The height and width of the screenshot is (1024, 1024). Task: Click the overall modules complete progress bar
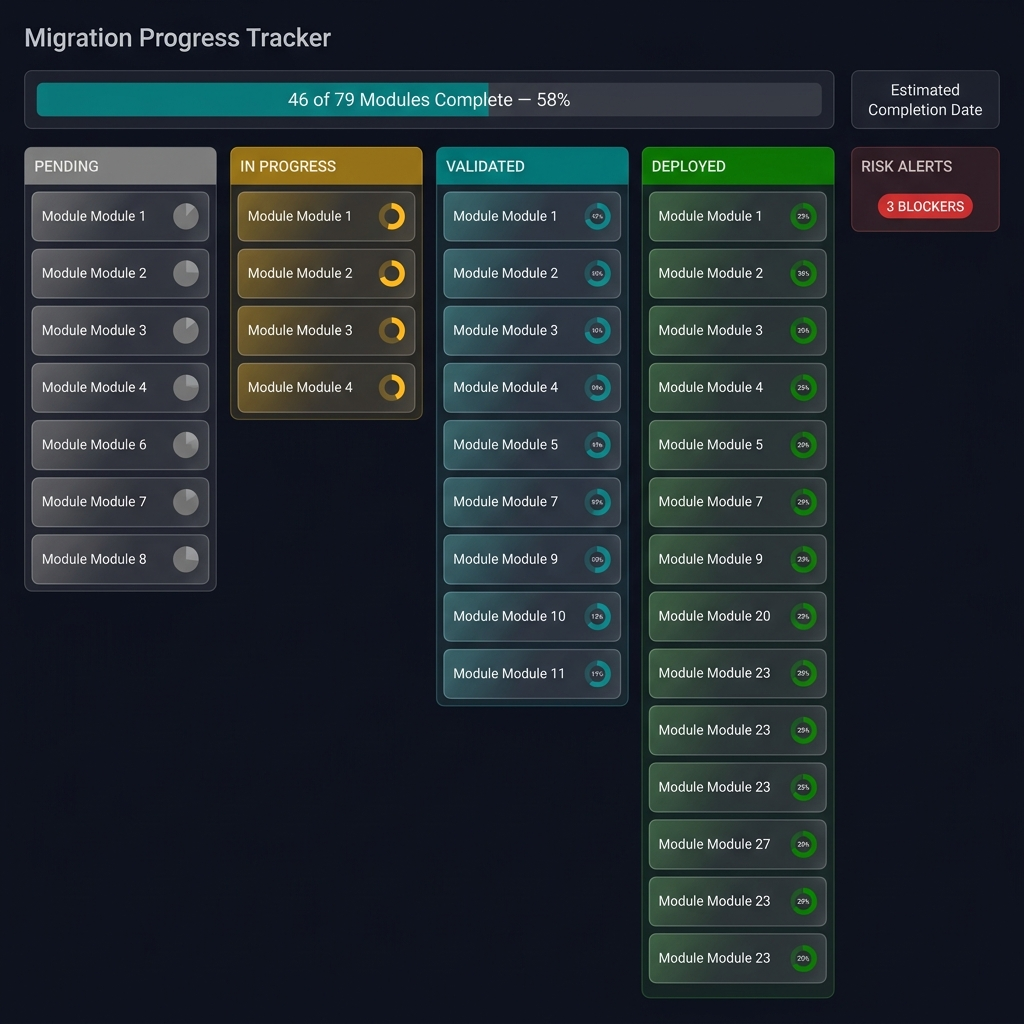click(429, 100)
